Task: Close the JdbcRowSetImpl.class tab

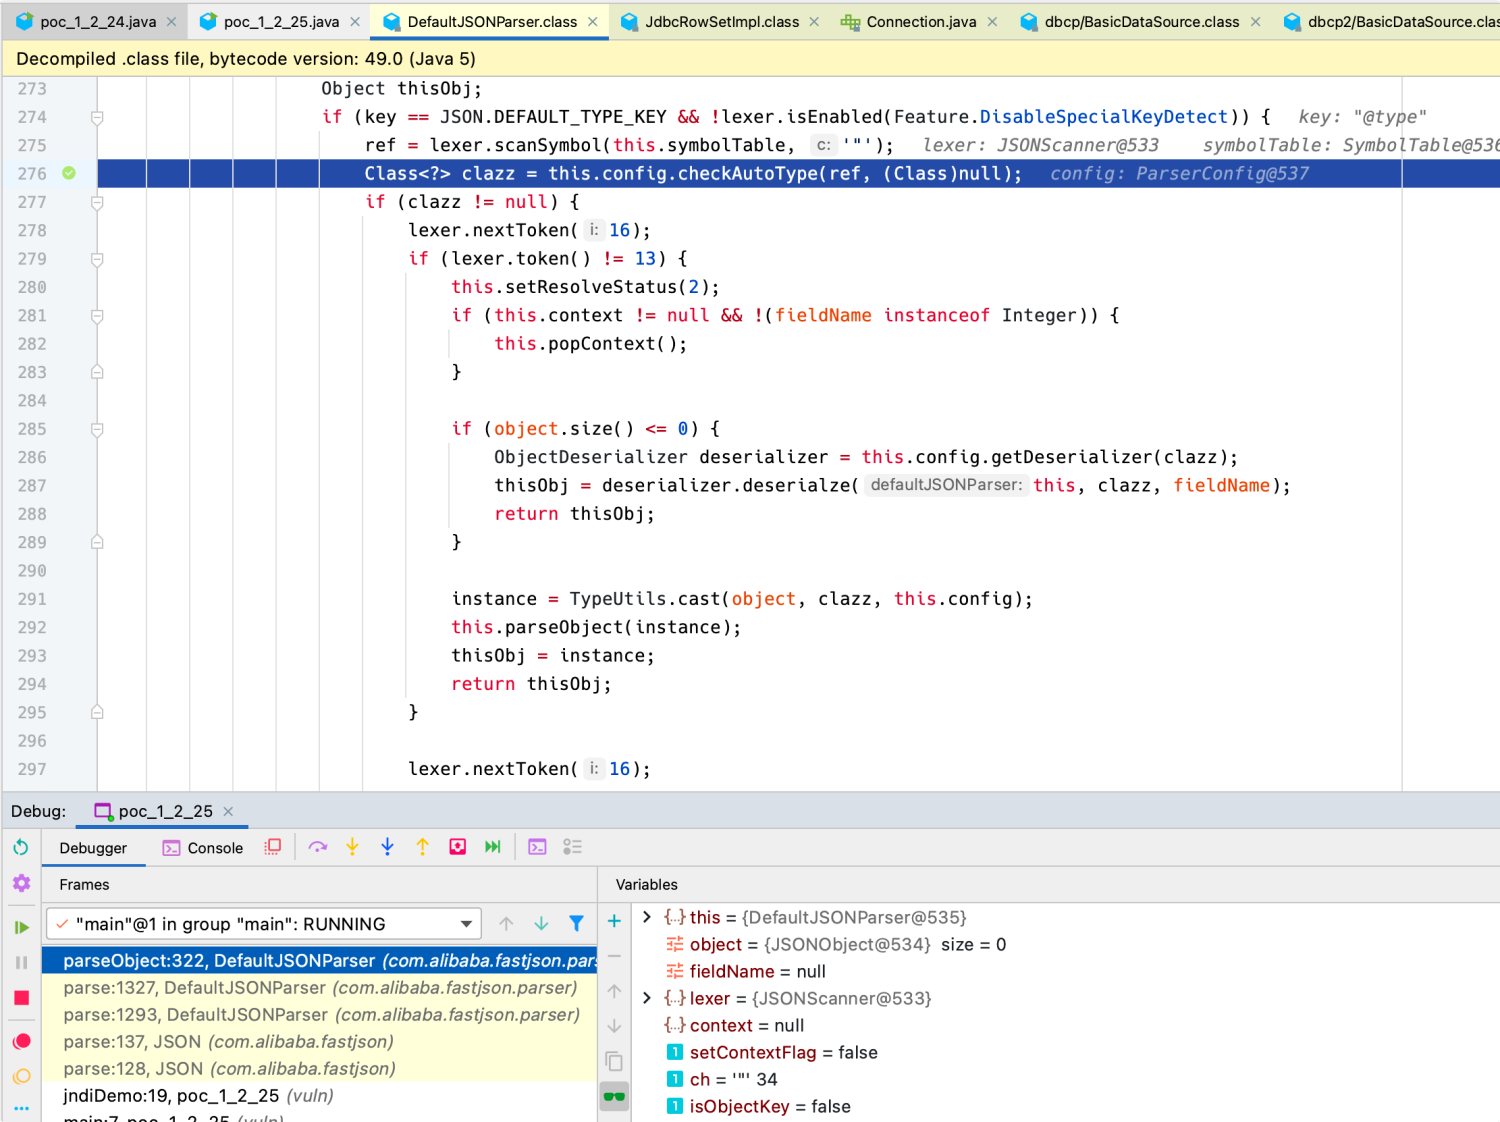Action: click(814, 21)
